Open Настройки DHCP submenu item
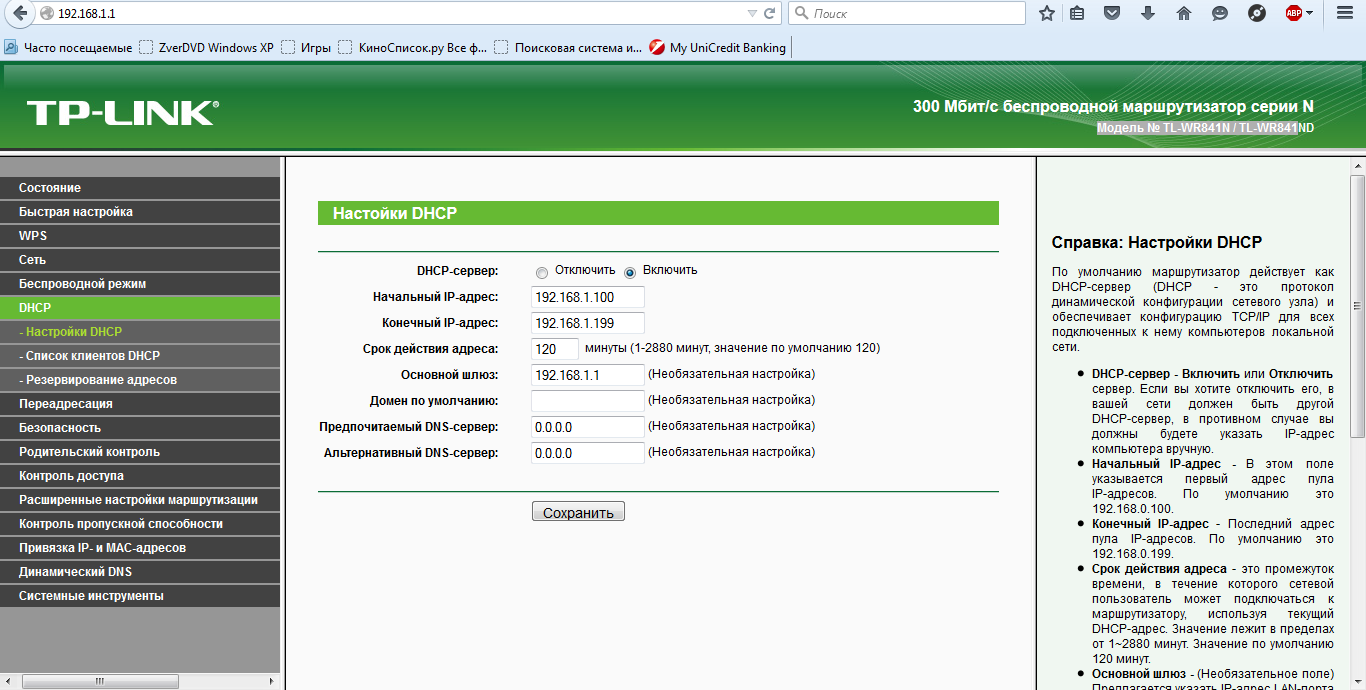This screenshot has height=690, width=1366. click(140, 332)
